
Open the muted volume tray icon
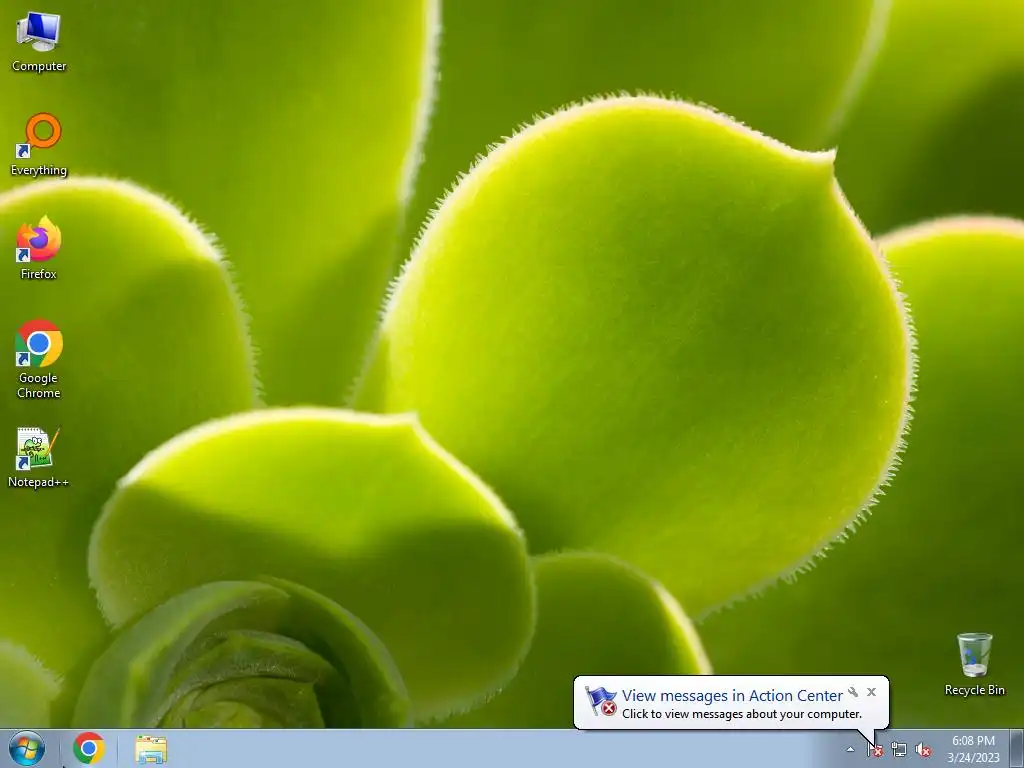tap(923, 750)
